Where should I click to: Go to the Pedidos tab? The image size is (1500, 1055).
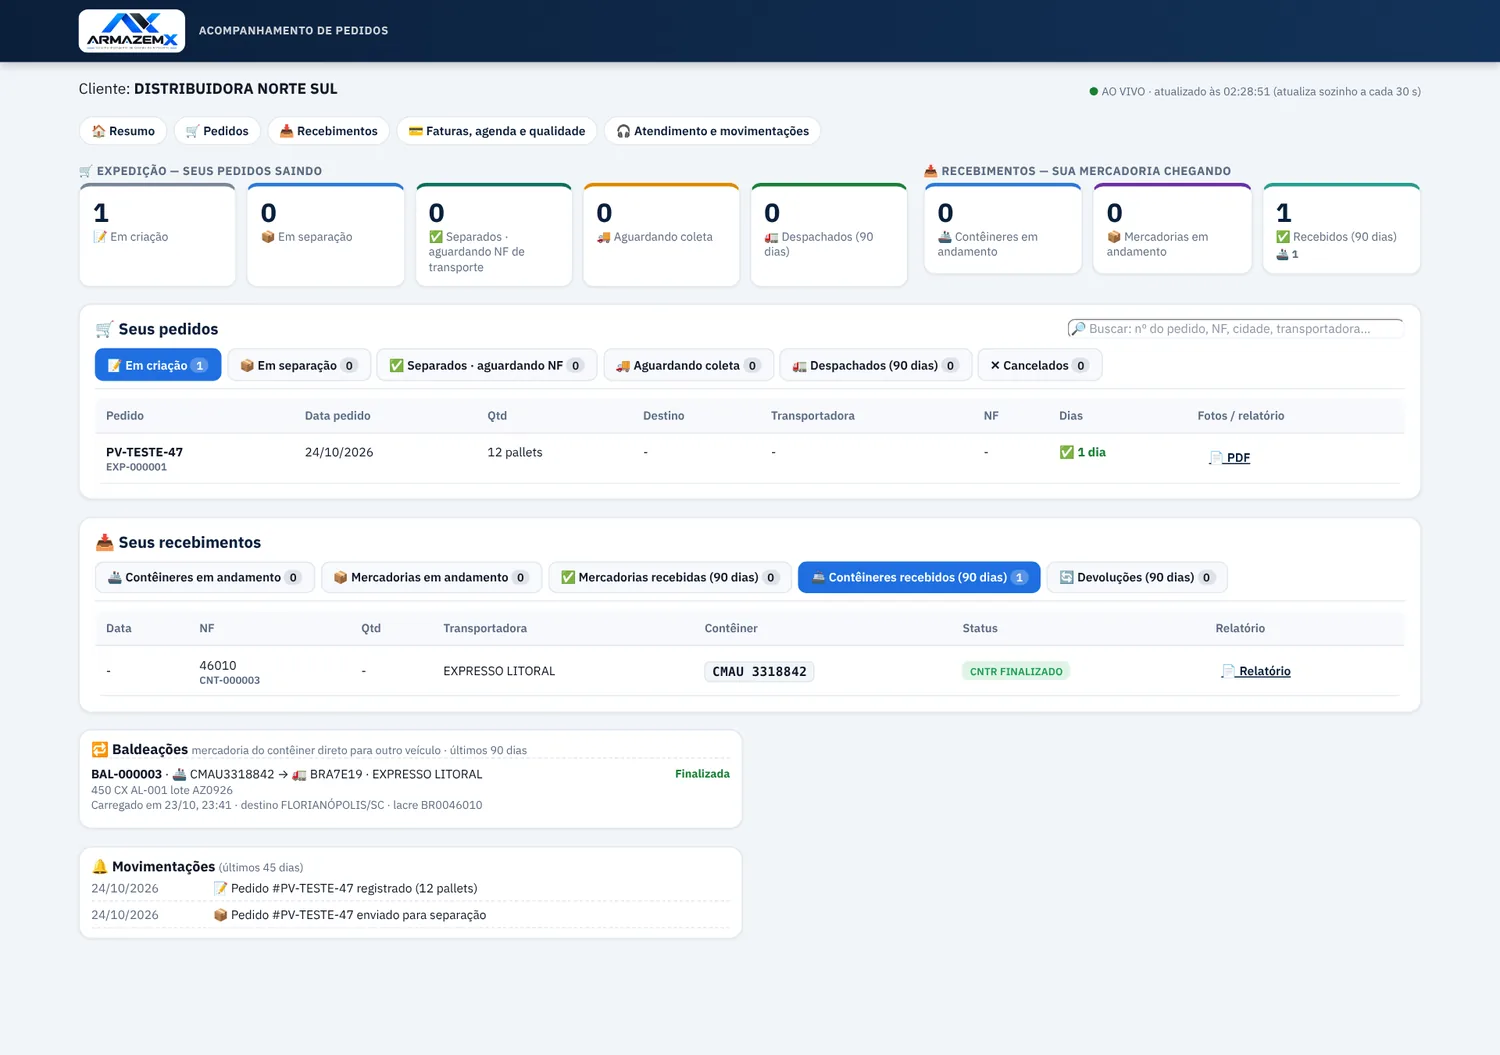click(217, 131)
